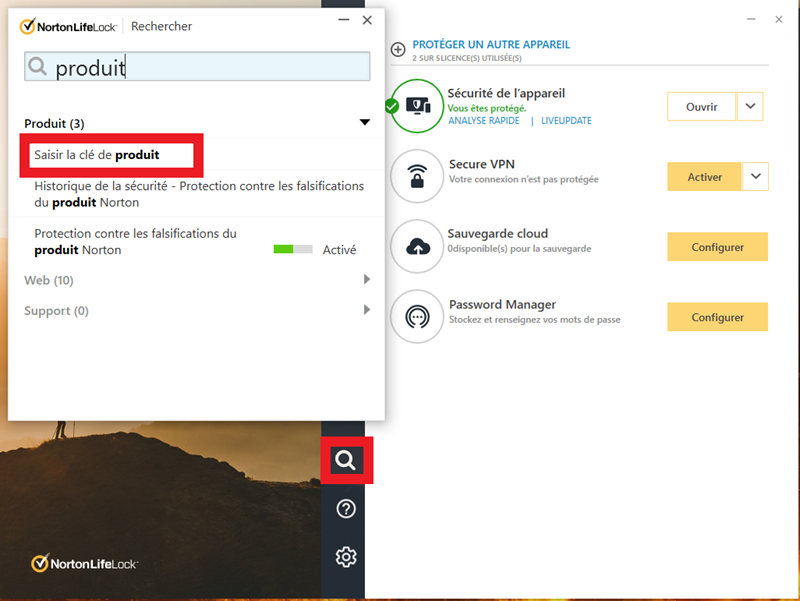Click the plus icon beside Protéger un autre appareil
The width and height of the screenshot is (800, 601).
coord(398,49)
